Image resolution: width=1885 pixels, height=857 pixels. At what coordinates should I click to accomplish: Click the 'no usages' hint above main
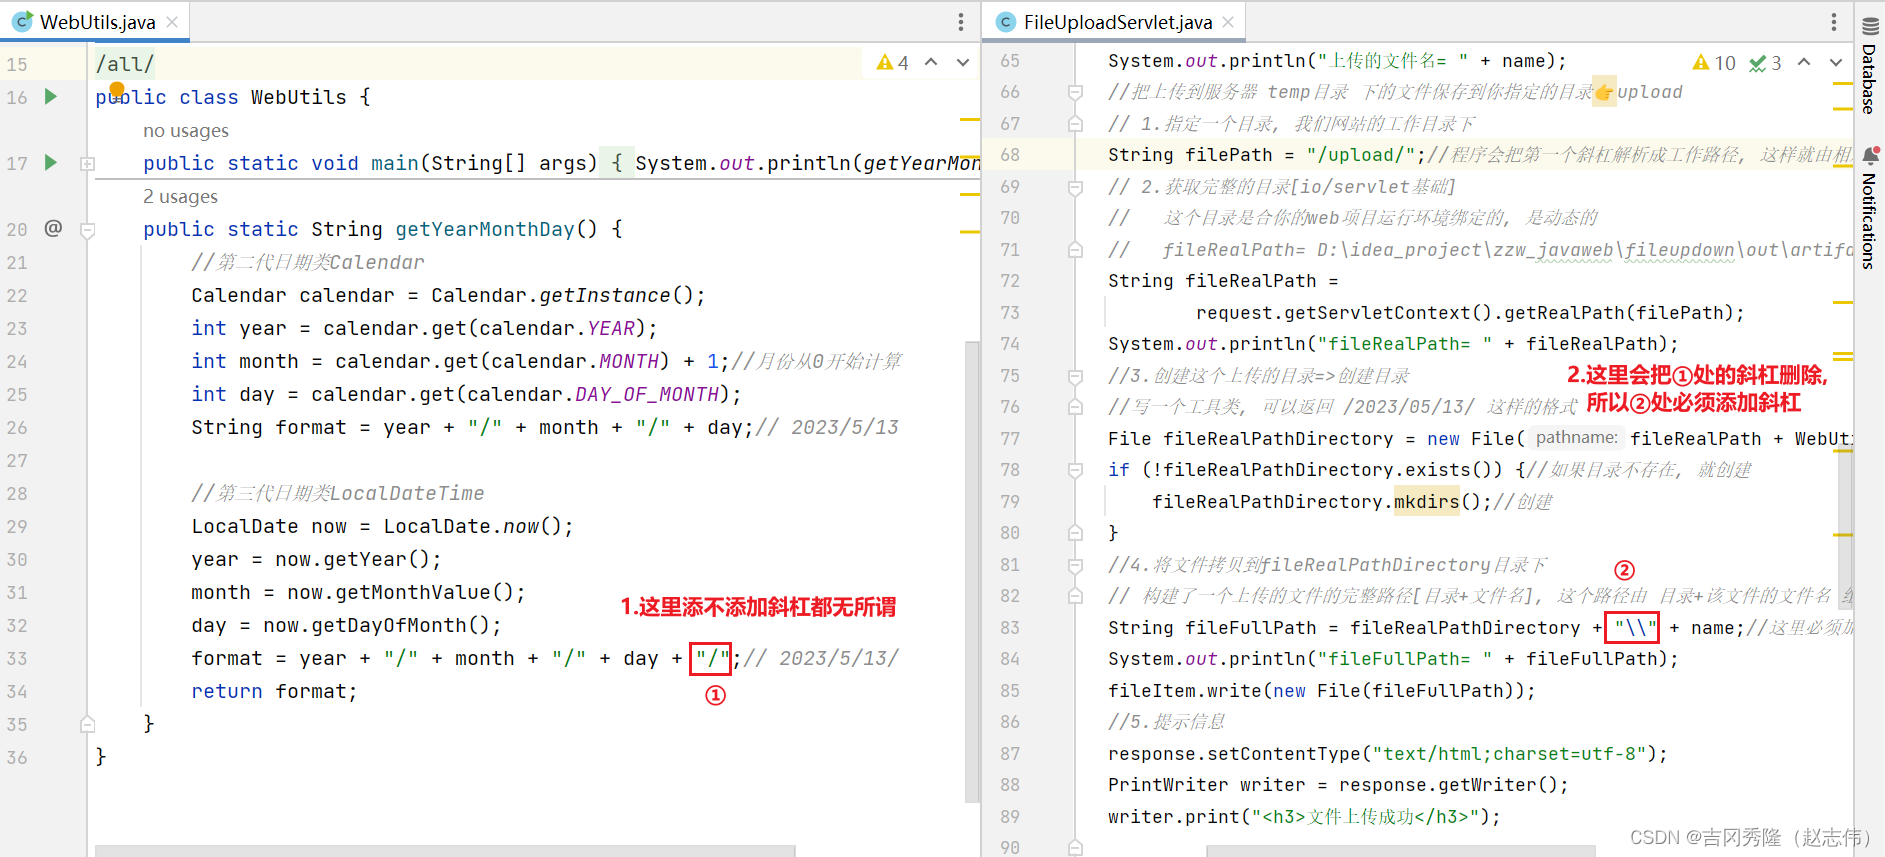[186, 131]
